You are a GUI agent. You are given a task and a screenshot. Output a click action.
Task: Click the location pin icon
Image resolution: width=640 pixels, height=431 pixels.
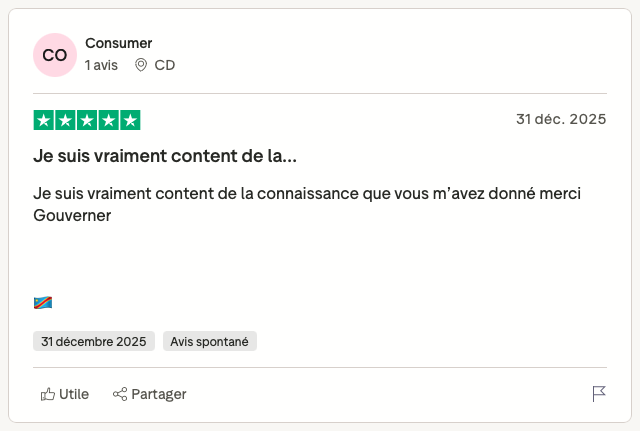[141, 65]
